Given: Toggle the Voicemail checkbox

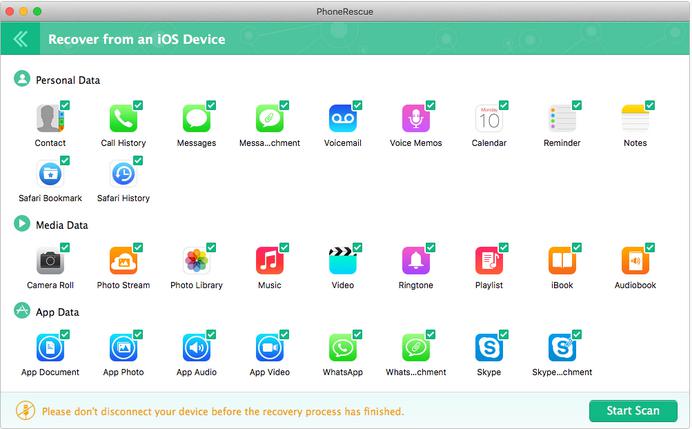Looking at the screenshot, I should click(x=357, y=105).
